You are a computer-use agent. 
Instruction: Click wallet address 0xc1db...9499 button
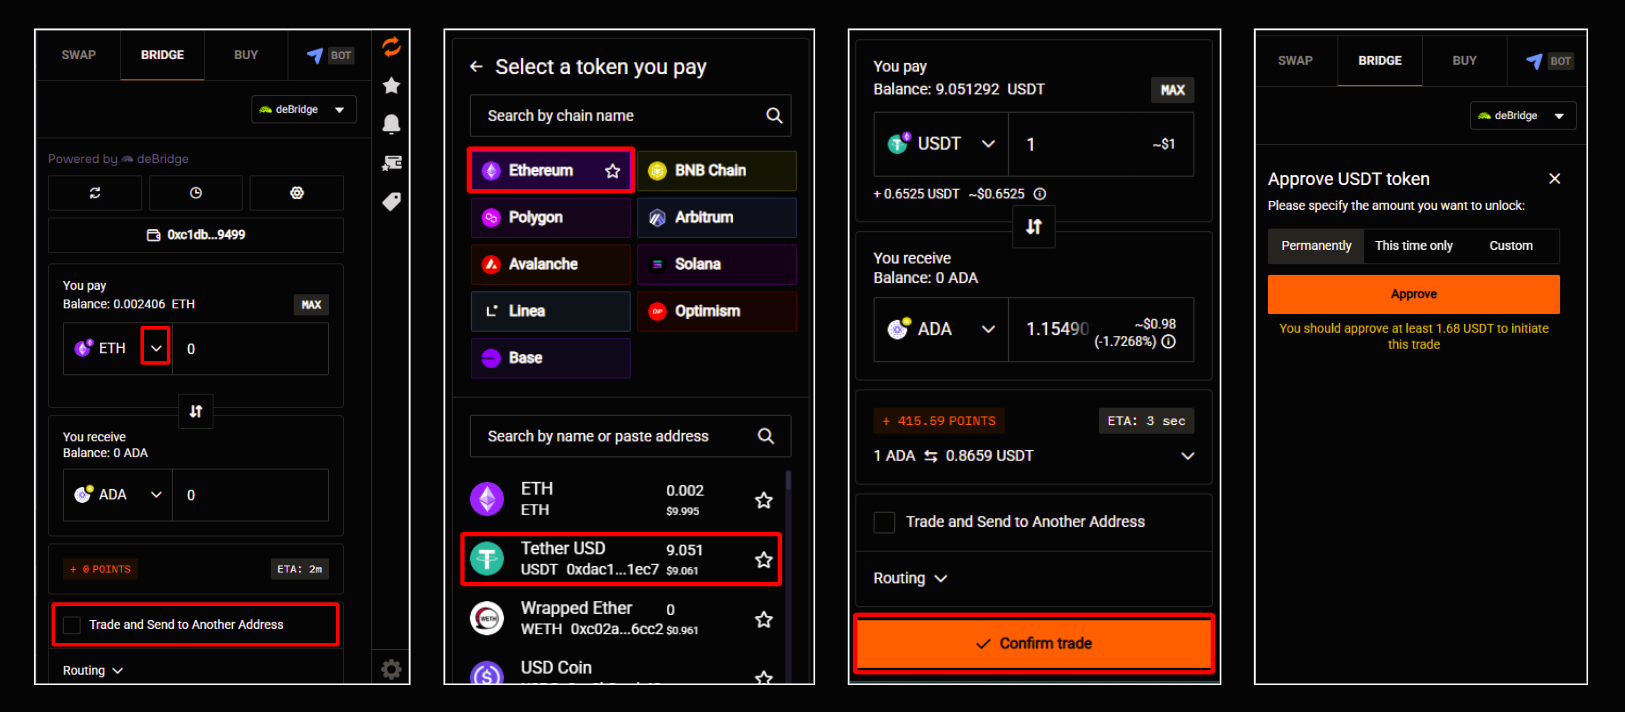pos(196,235)
